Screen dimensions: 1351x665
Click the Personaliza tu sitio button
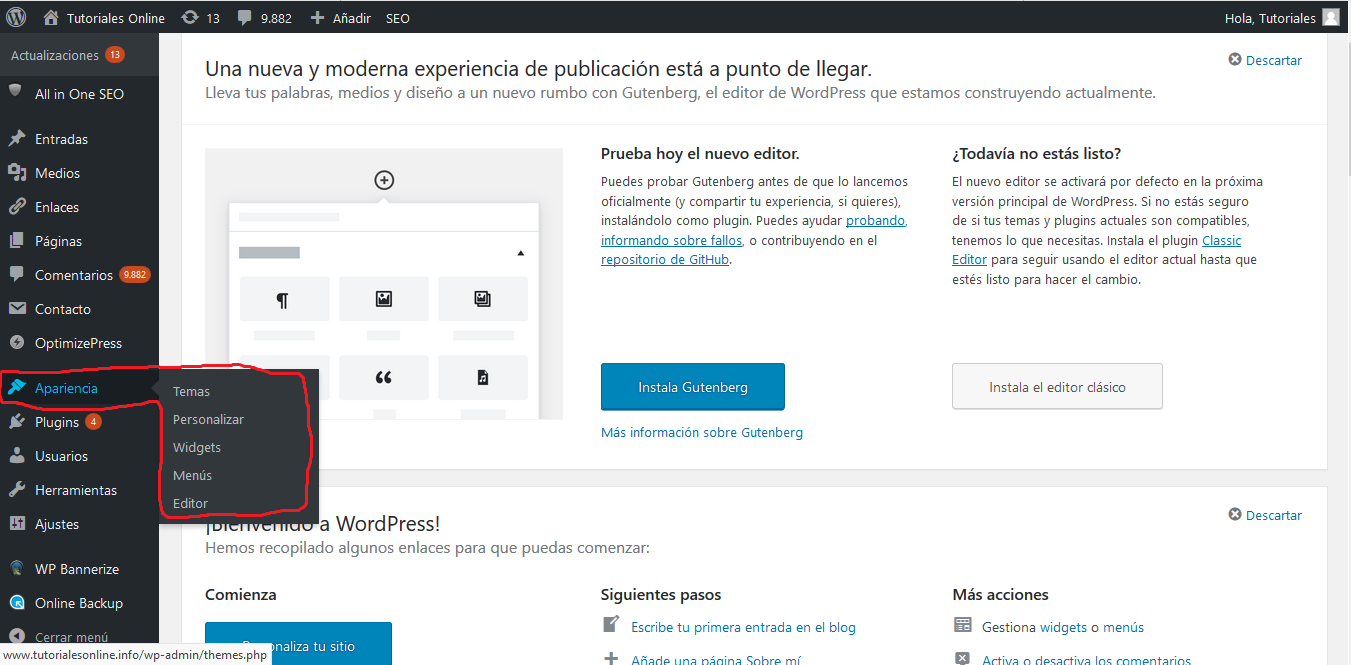point(298,644)
